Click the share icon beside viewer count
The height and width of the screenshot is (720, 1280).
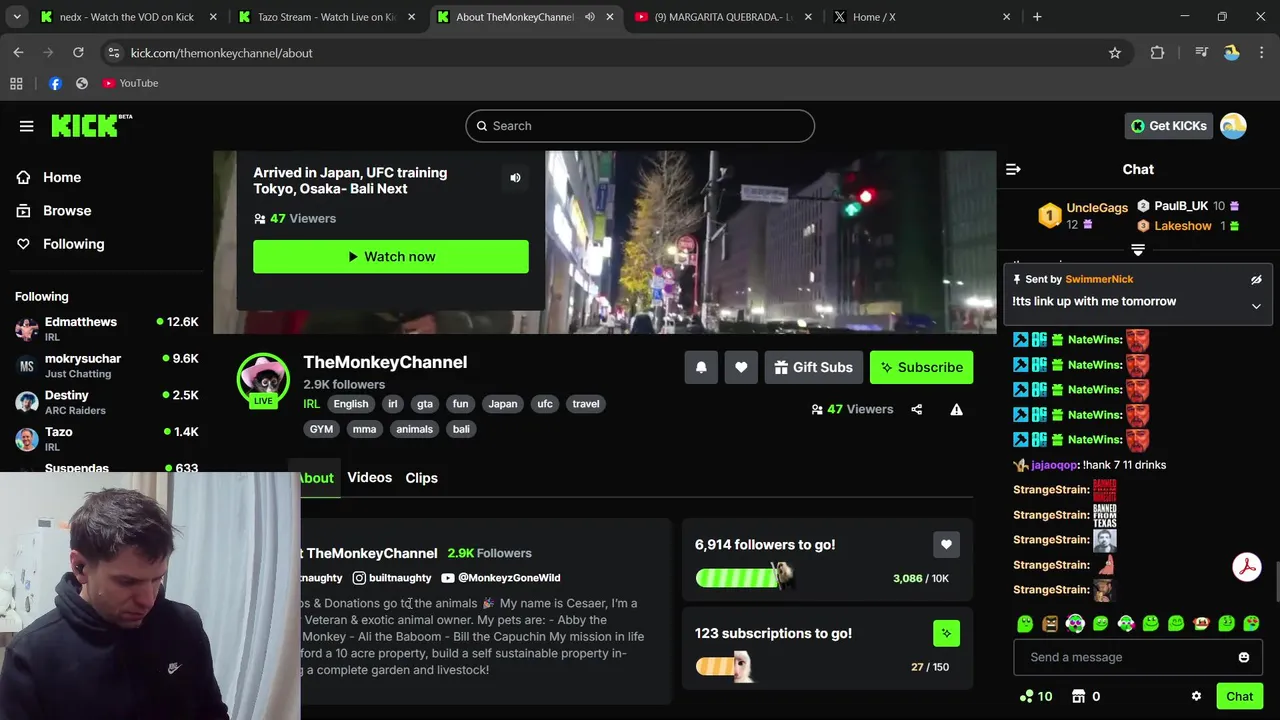pos(916,409)
